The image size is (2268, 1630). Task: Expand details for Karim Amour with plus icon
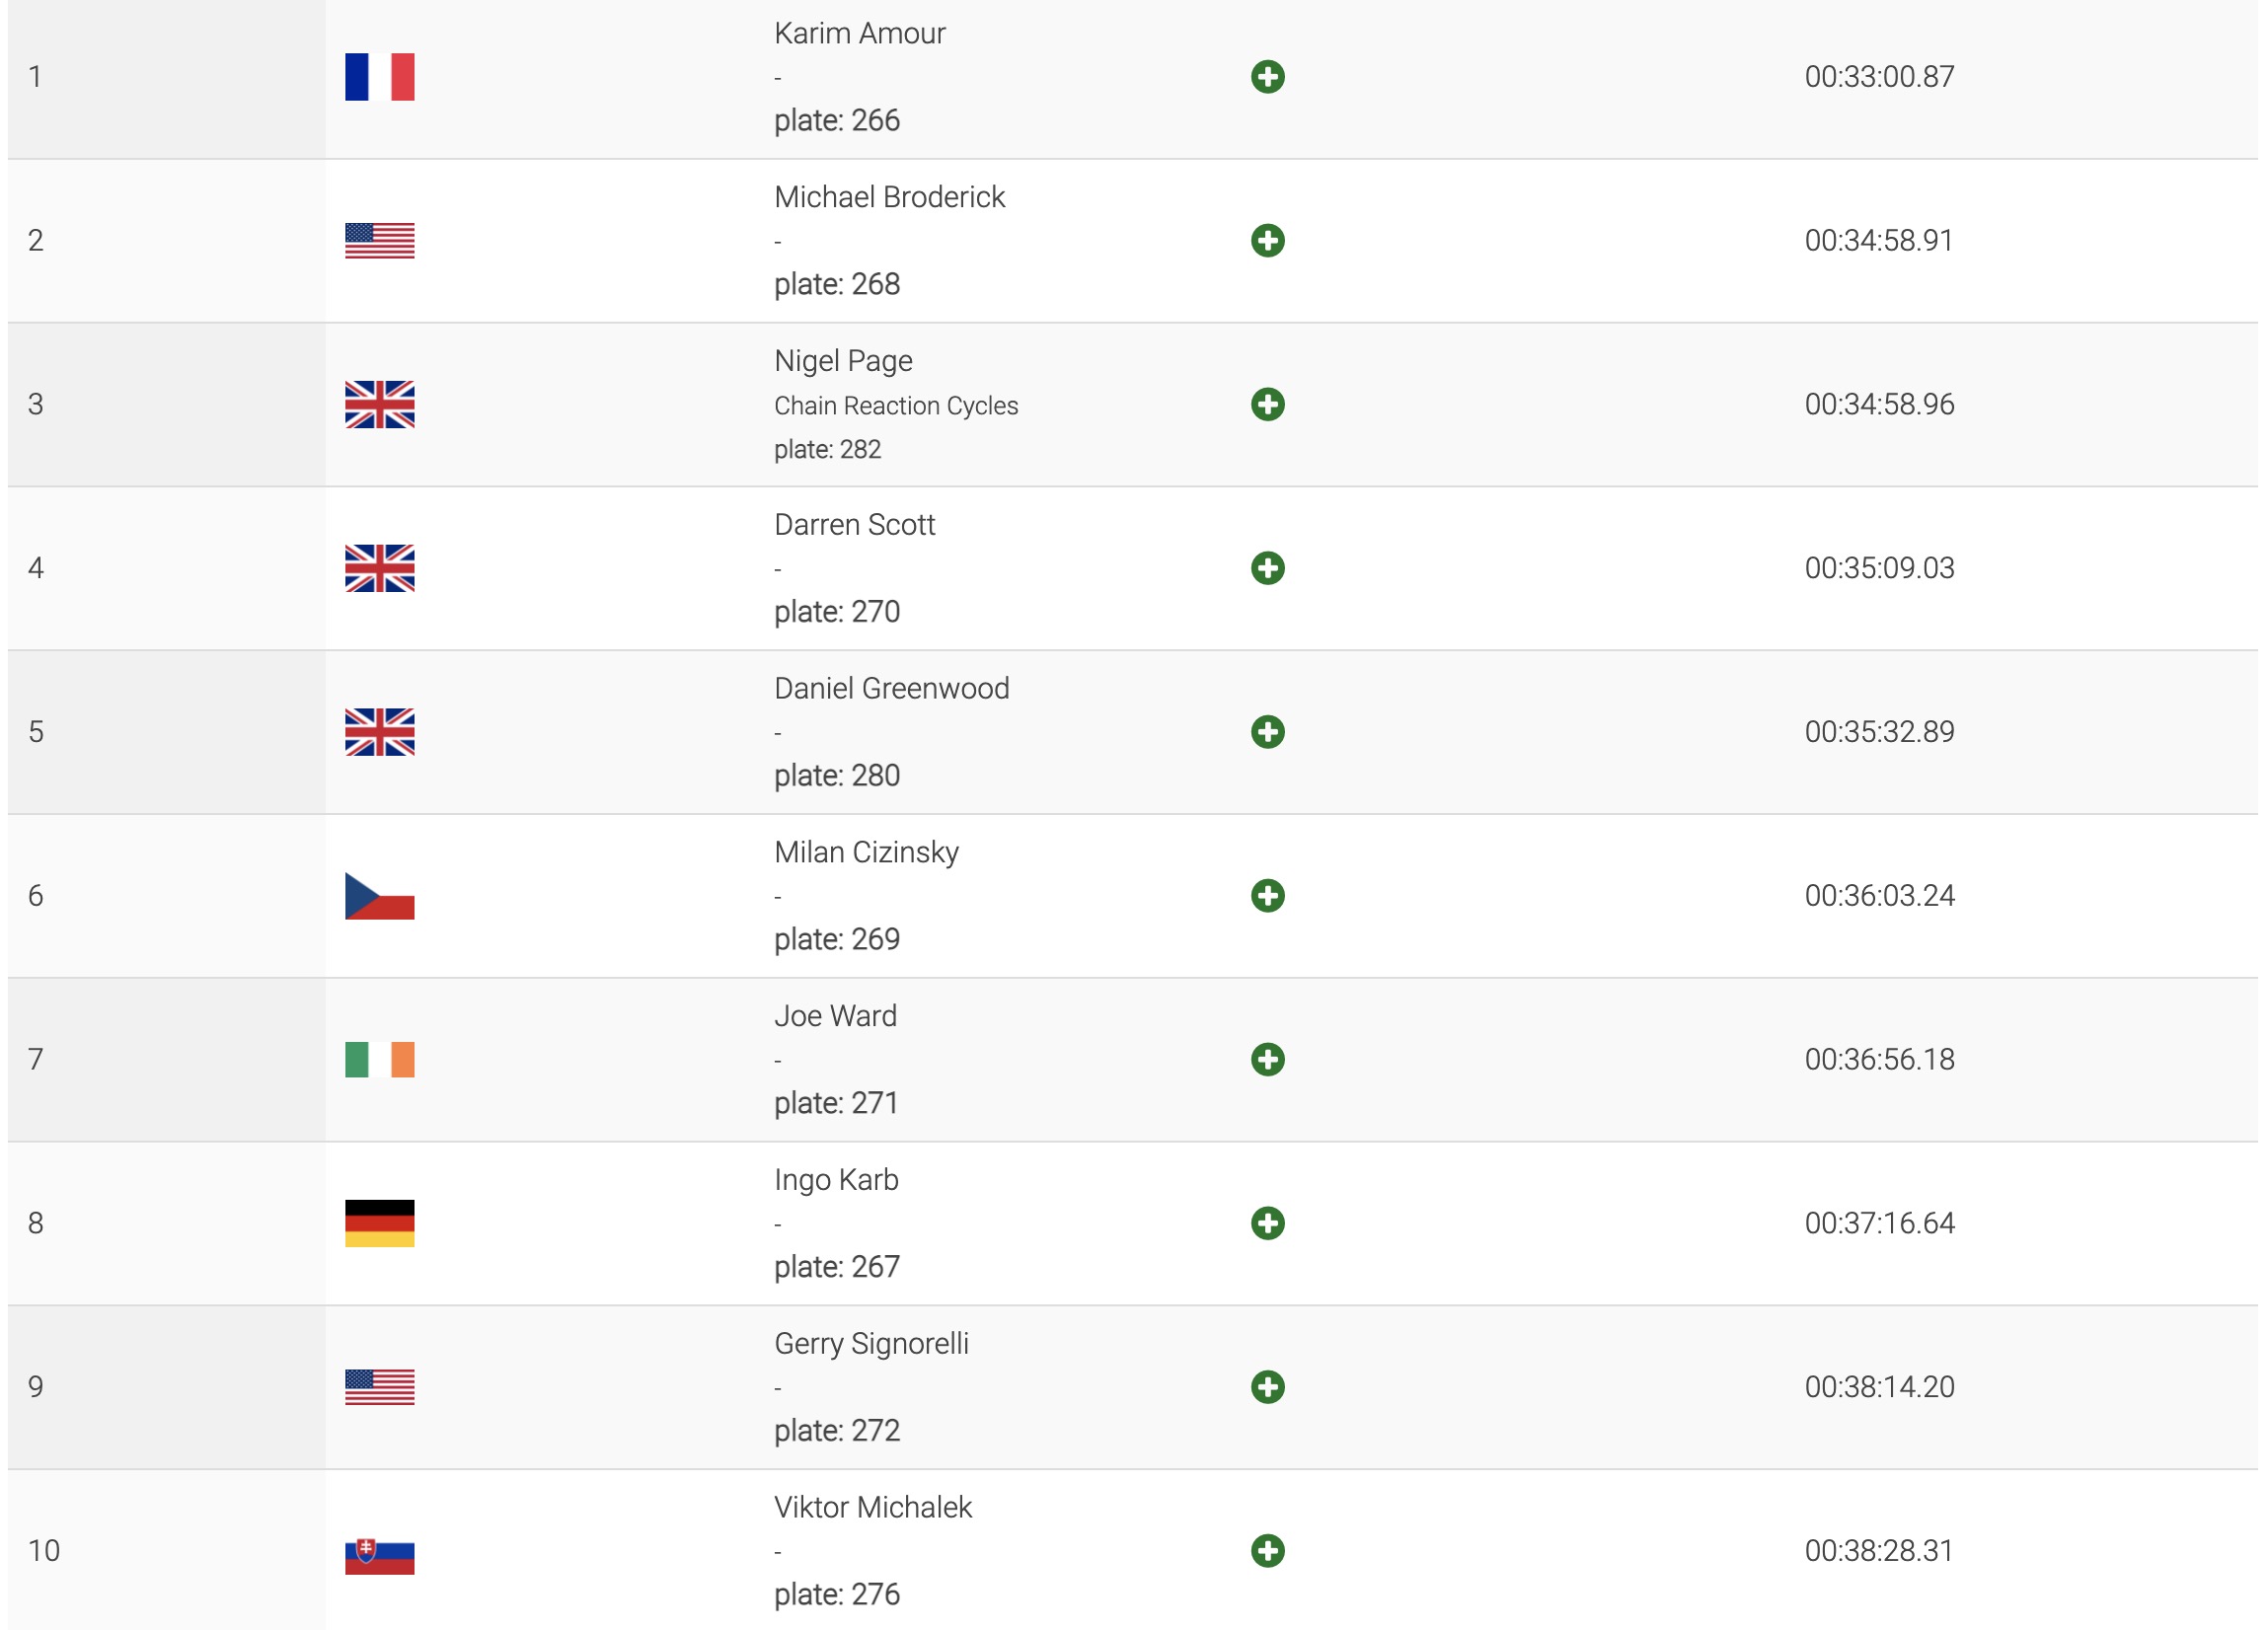coord(1267,77)
